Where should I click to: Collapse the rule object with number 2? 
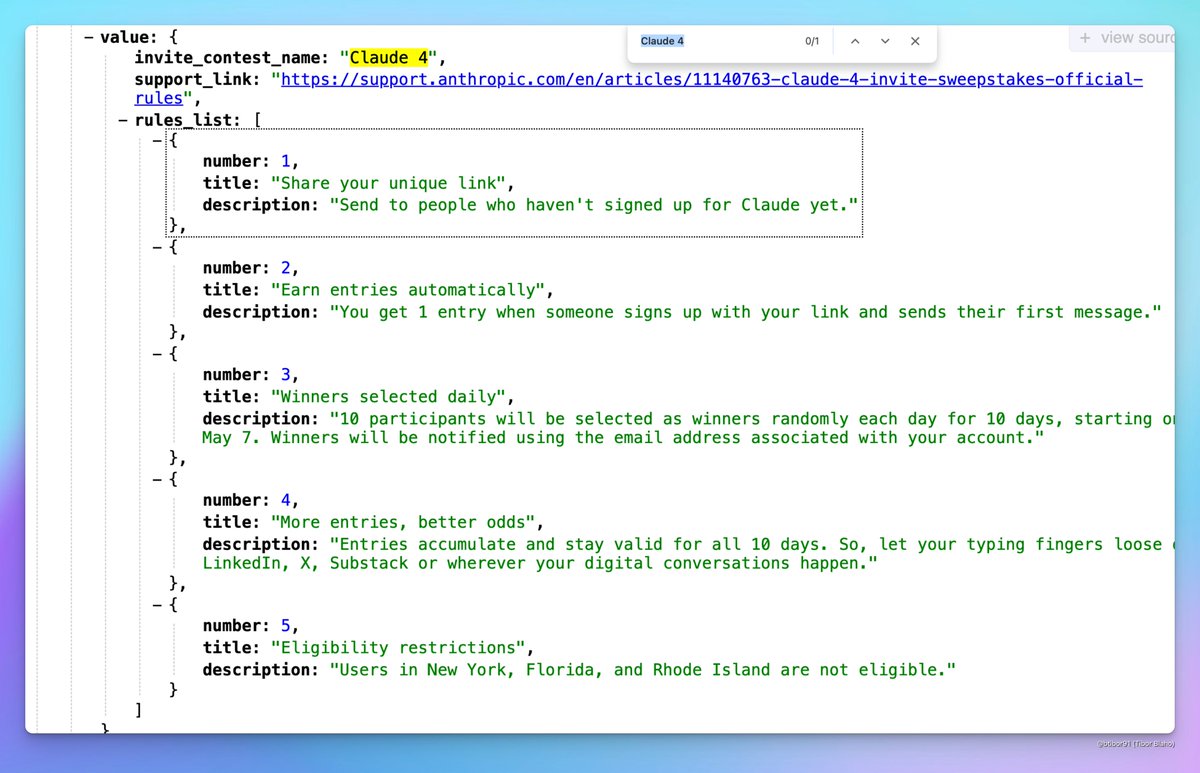(157, 246)
